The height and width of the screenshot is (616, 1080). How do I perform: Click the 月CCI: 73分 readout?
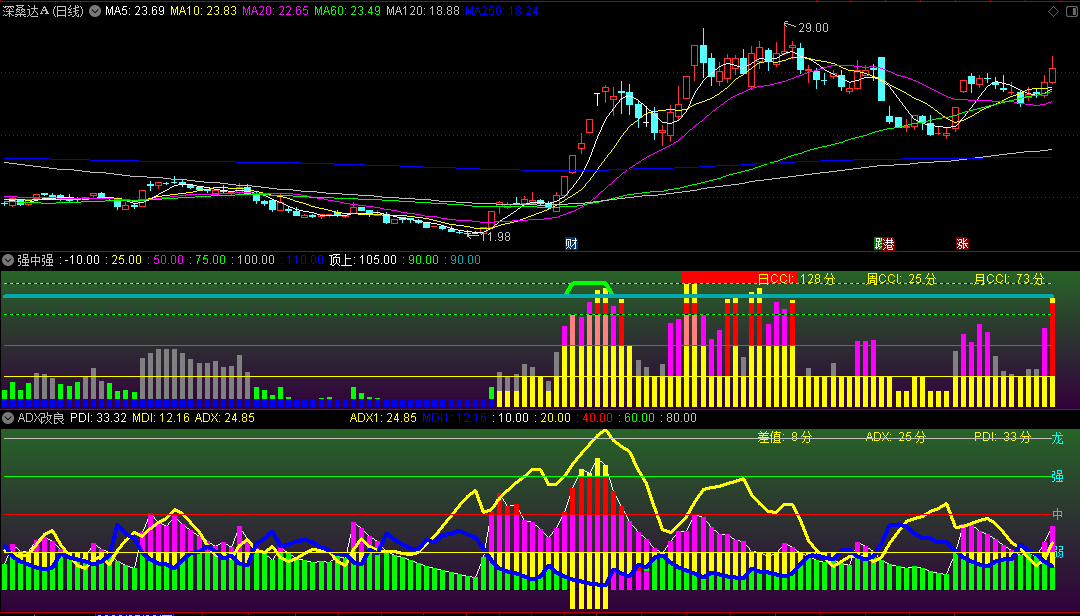coord(1009,279)
